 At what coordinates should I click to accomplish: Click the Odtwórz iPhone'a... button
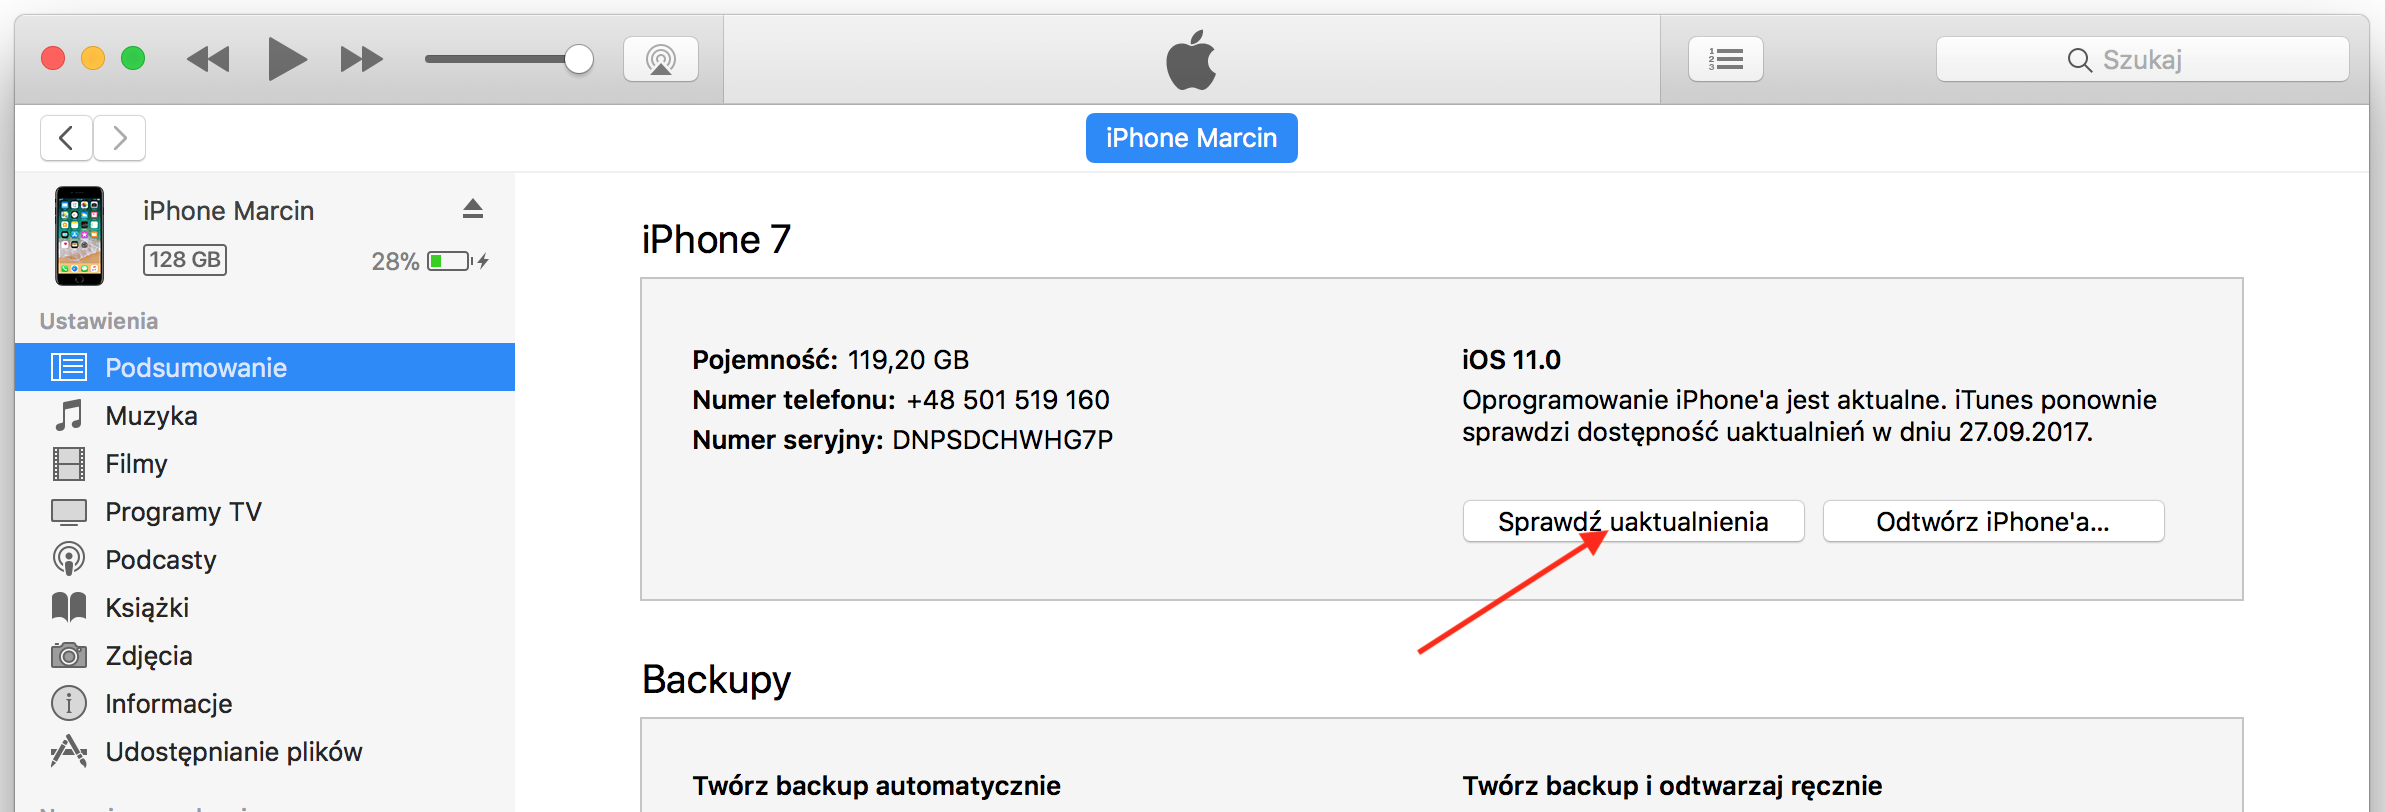point(1993,522)
